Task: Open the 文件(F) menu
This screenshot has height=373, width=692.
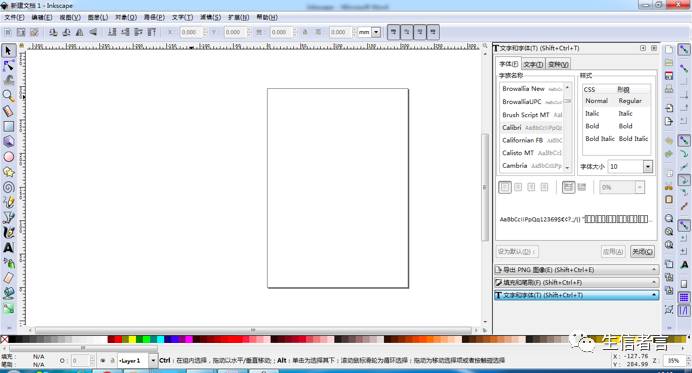Action: [x=15, y=17]
